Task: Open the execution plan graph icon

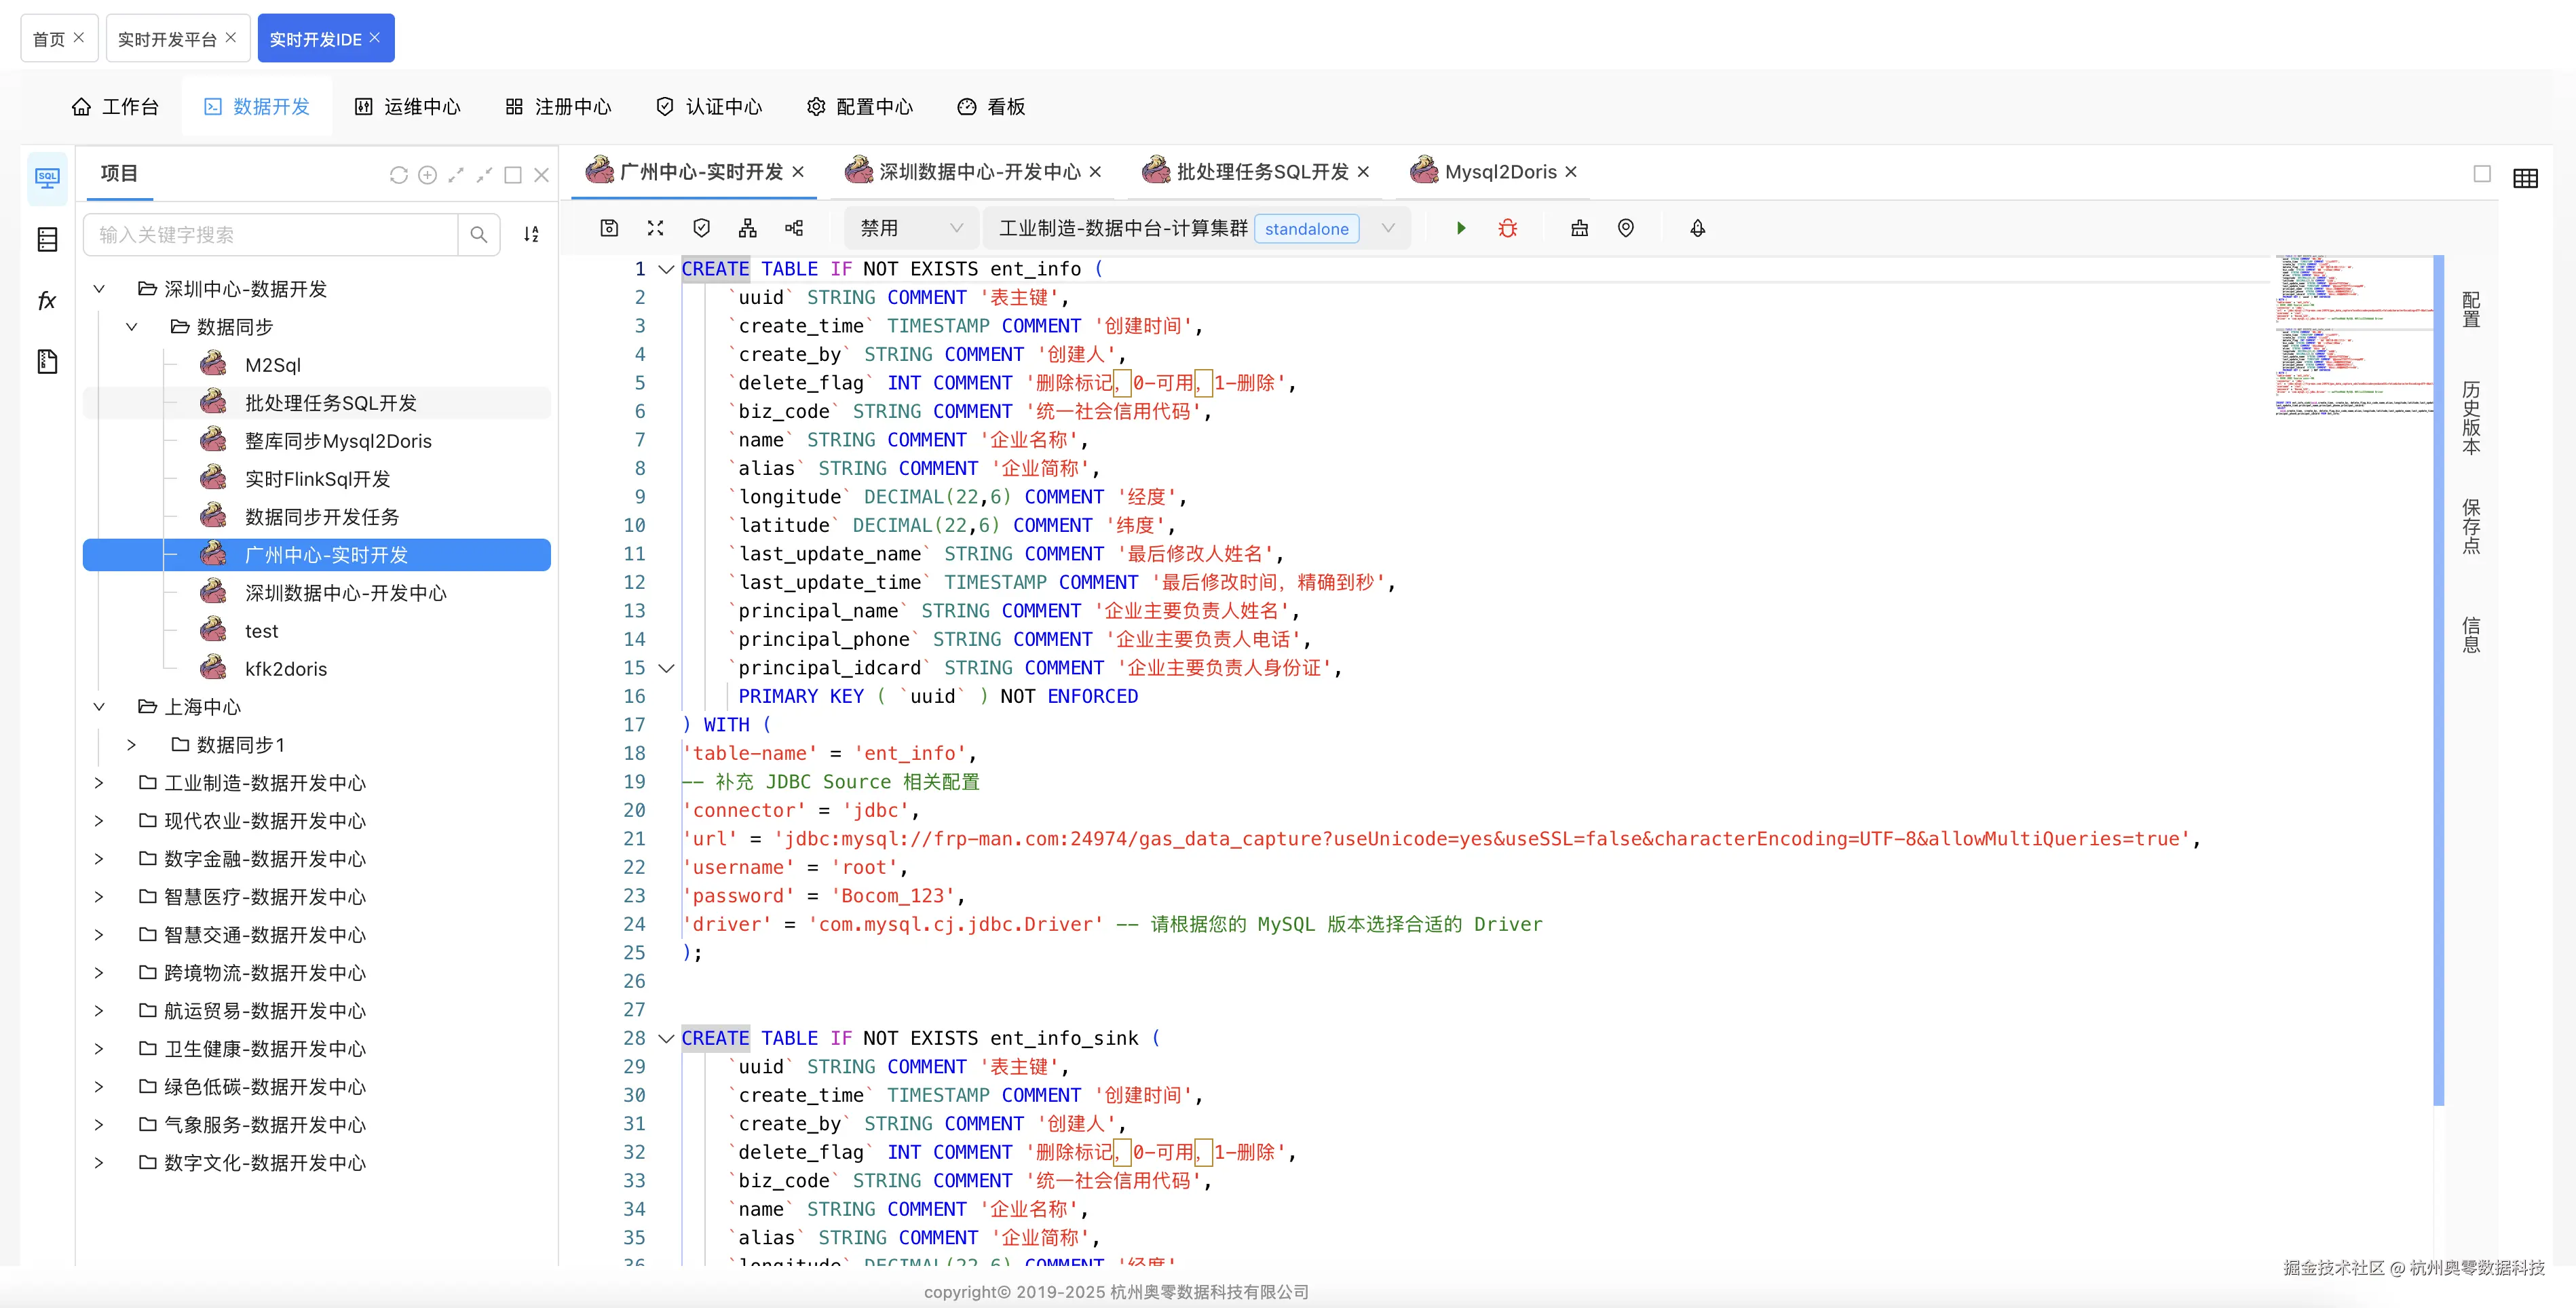Action: pos(747,228)
